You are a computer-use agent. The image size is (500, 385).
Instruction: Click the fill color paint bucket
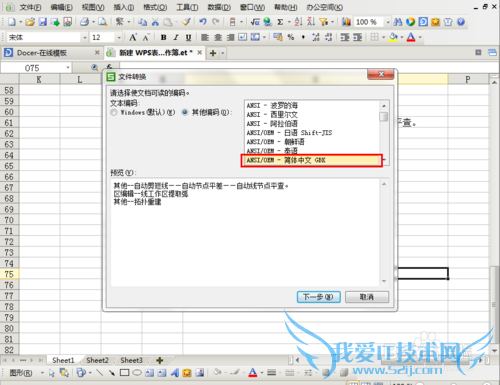(393, 37)
